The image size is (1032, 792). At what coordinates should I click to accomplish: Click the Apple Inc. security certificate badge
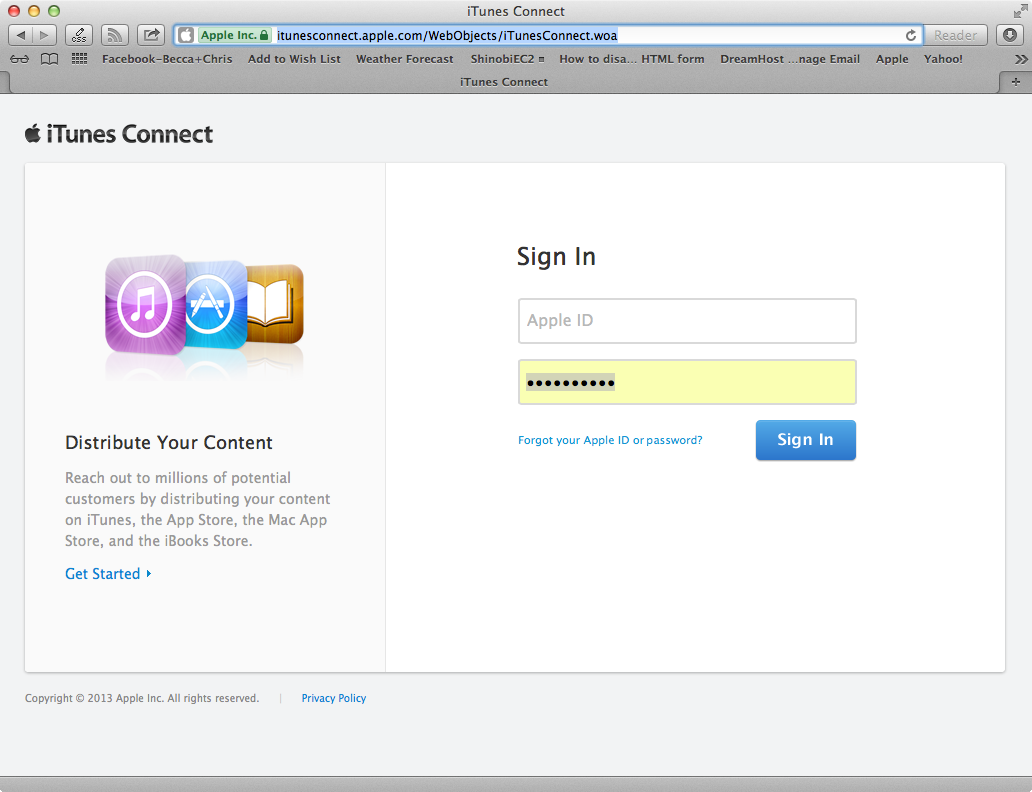pyautogui.click(x=234, y=35)
